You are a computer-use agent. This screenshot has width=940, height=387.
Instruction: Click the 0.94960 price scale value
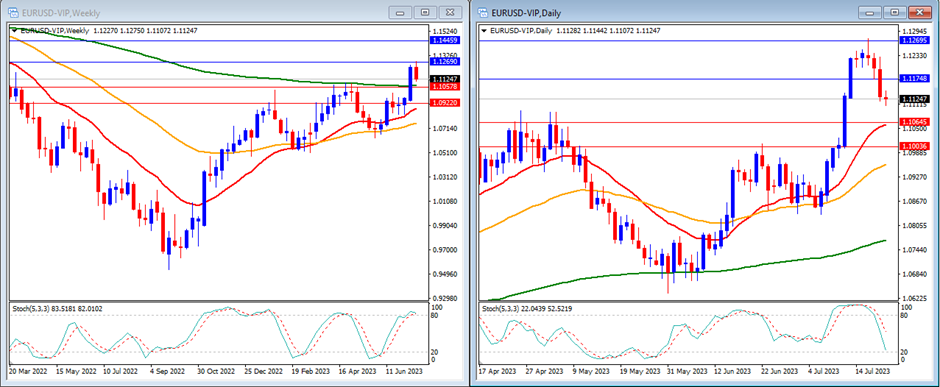click(x=444, y=274)
